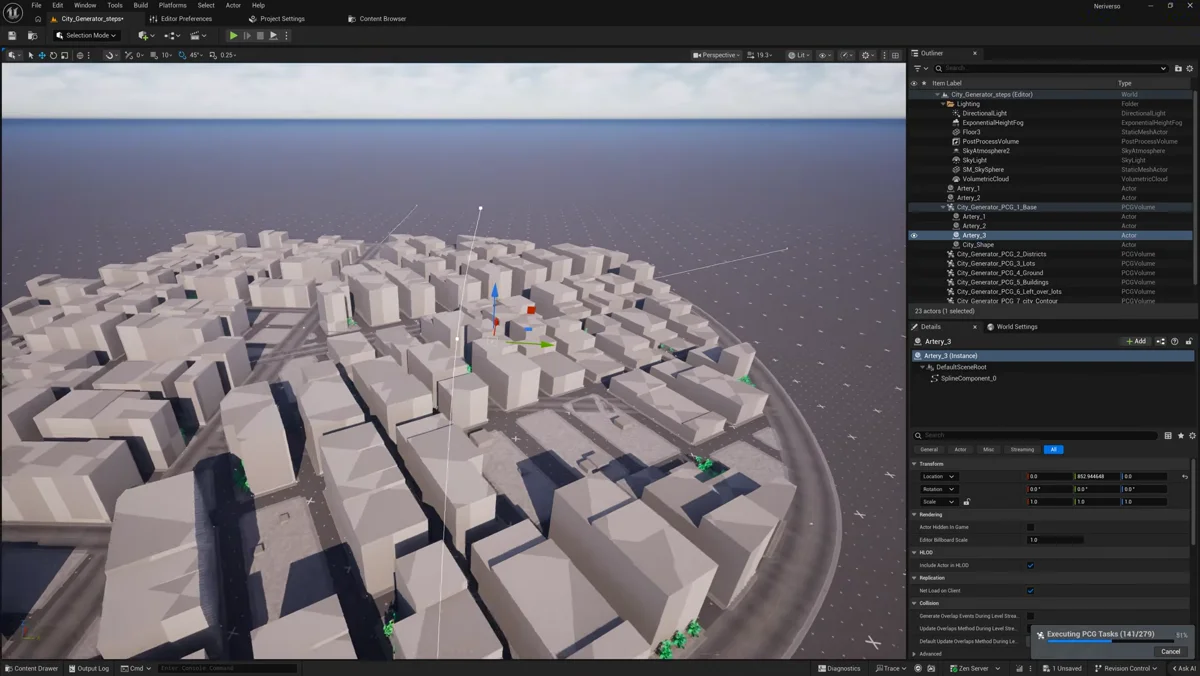Open the Add content (cube plus) toolbar icon
Screen dimensions: 1200x676
pos(146,36)
